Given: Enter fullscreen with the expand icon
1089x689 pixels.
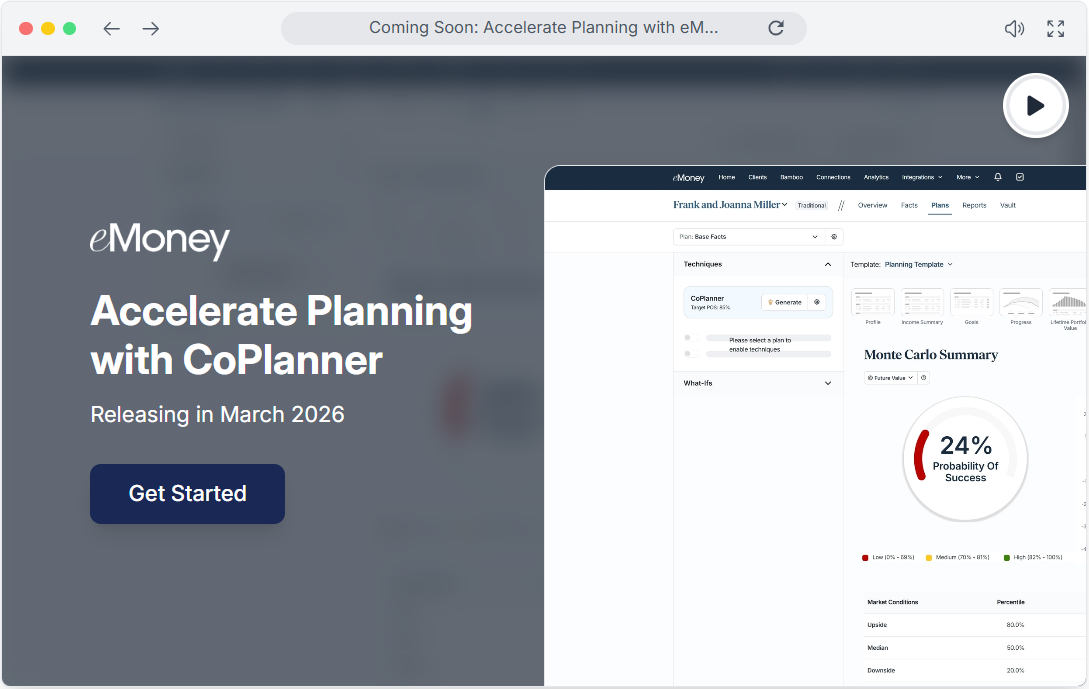Looking at the screenshot, I should [x=1055, y=29].
